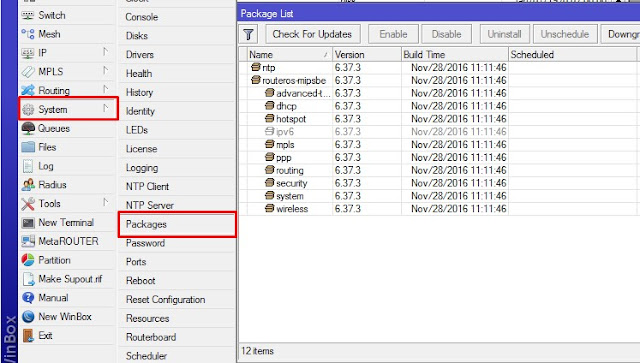Viewport: 640px width, 363px height.
Task: Click the Tools wrench icon
Action: (28, 203)
